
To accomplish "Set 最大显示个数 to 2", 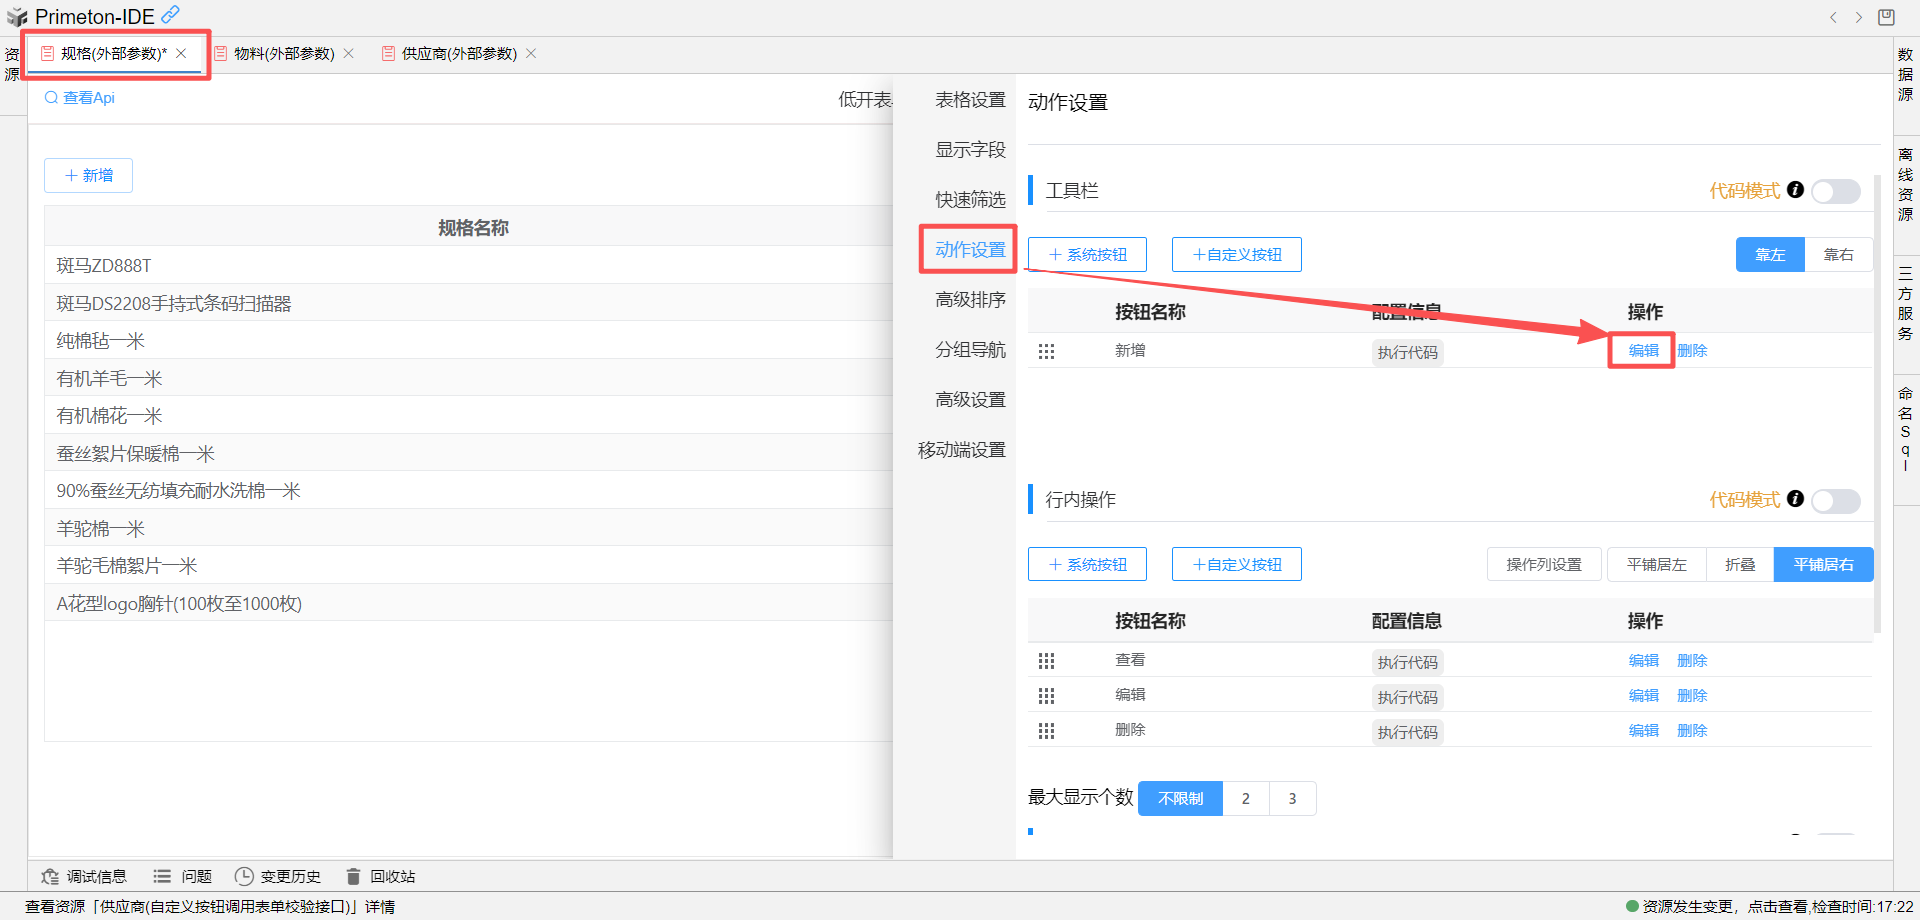I will tap(1245, 799).
